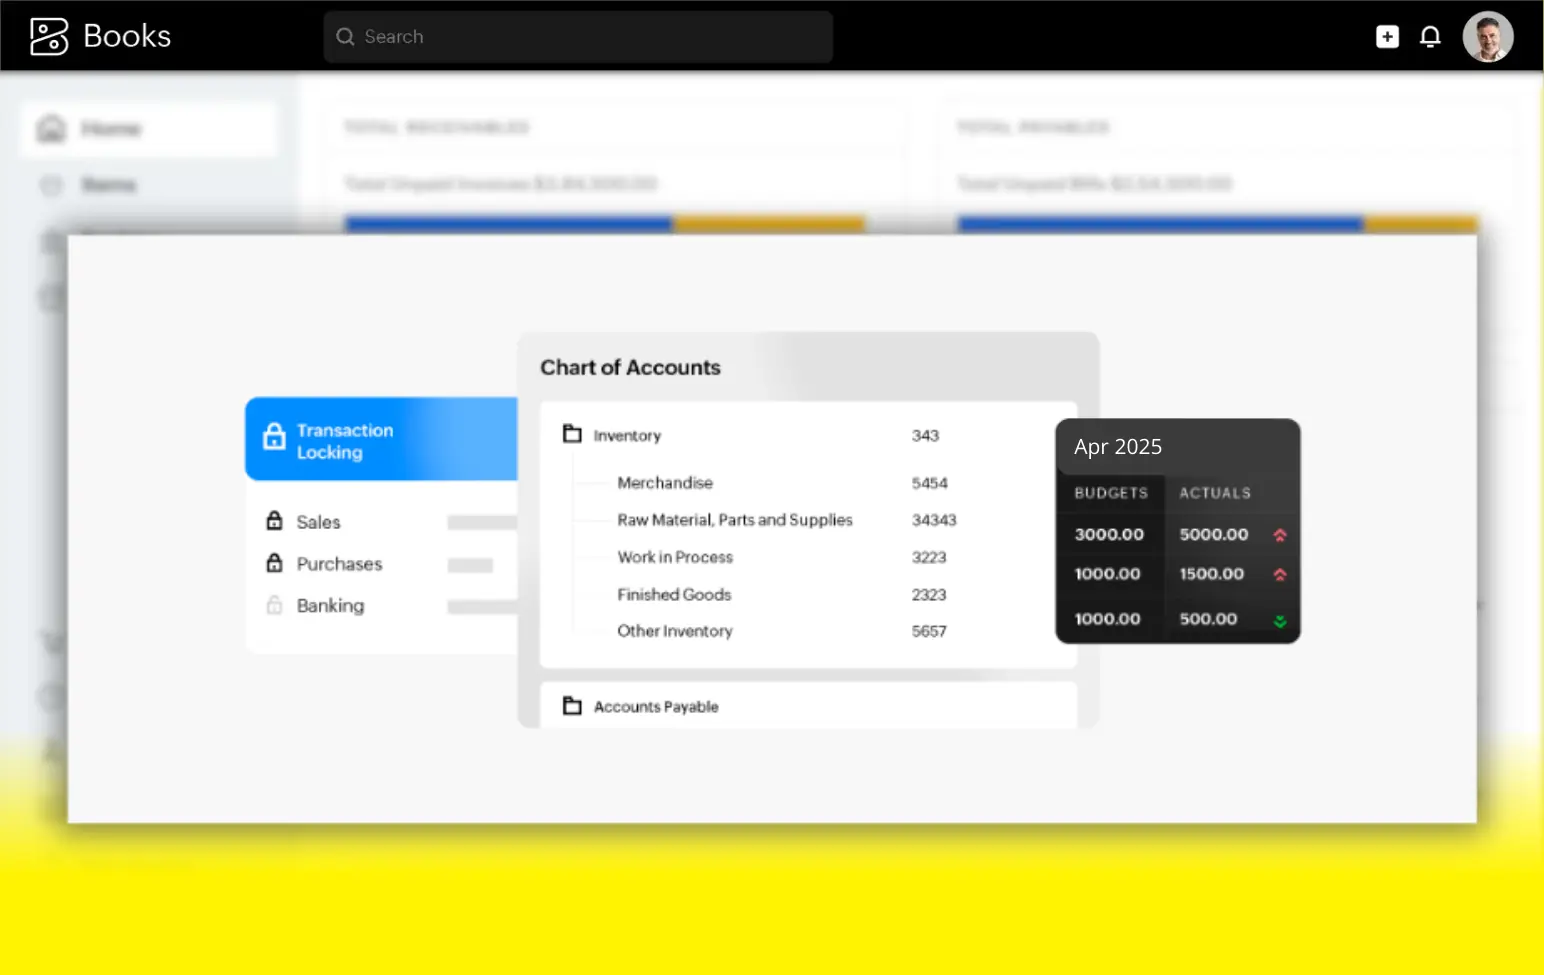Click the search magnifier icon

click(346, 37)
